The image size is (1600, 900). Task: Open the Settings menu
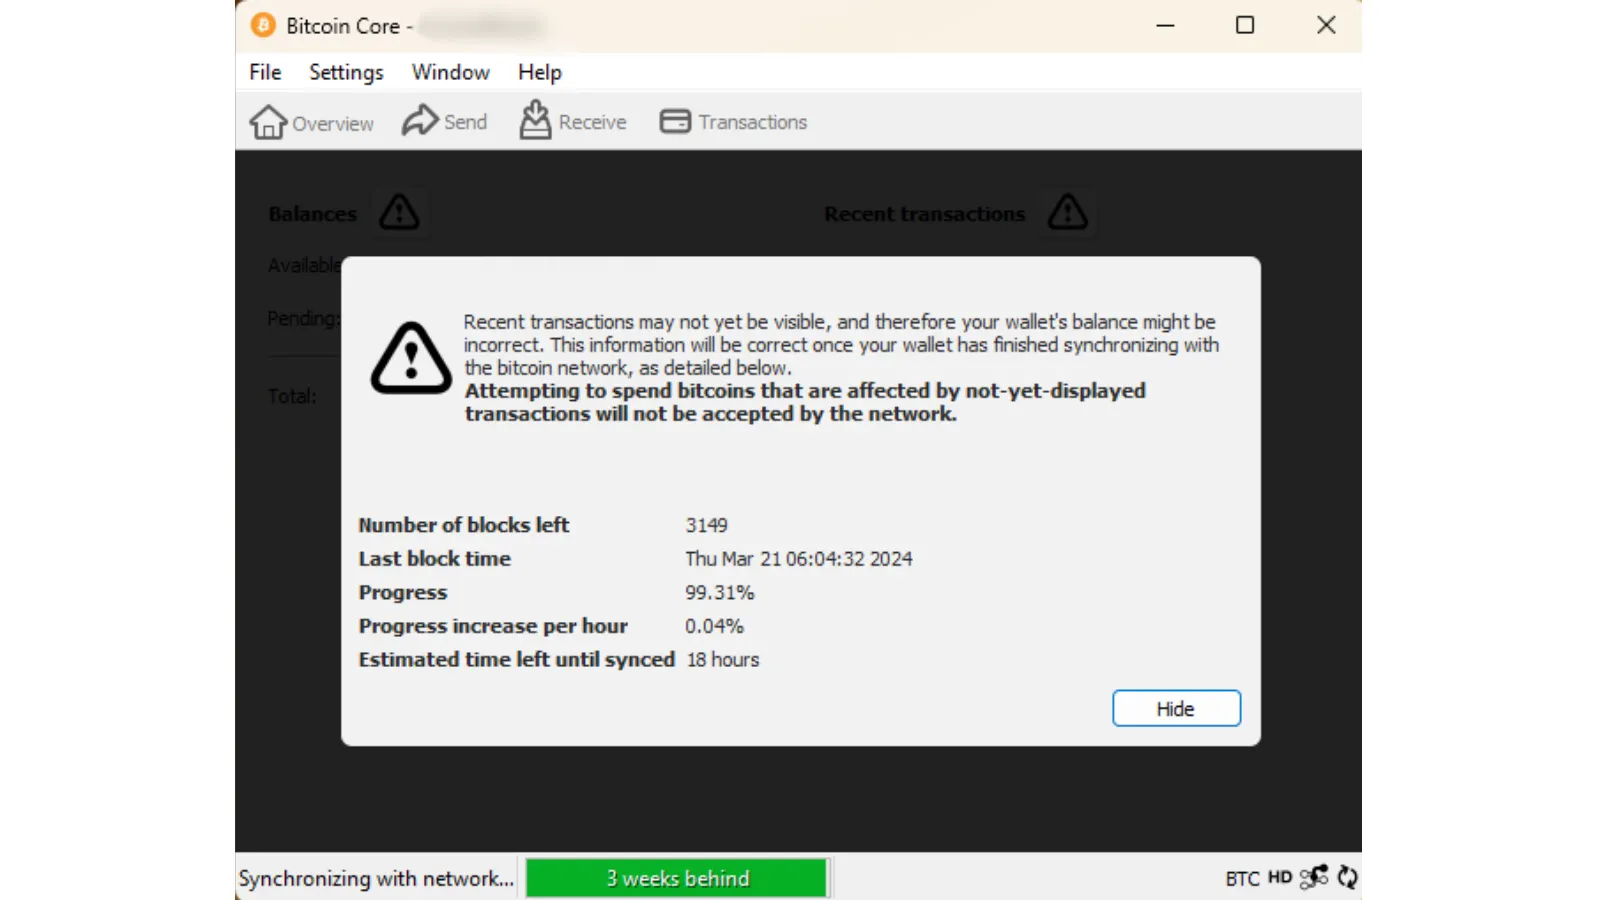pyautogui.click(x=346, y=72)
